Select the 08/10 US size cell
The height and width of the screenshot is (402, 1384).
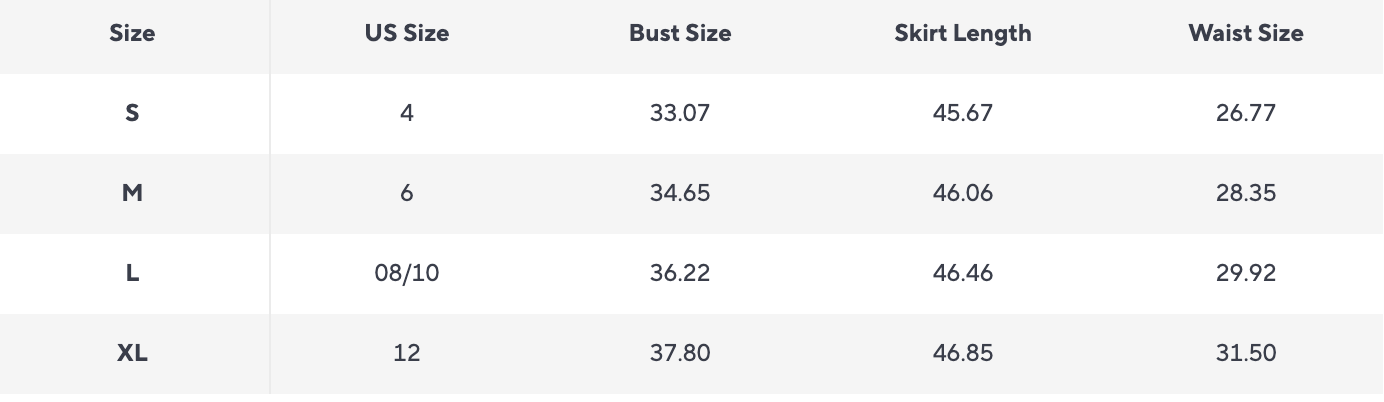point(407,273)
